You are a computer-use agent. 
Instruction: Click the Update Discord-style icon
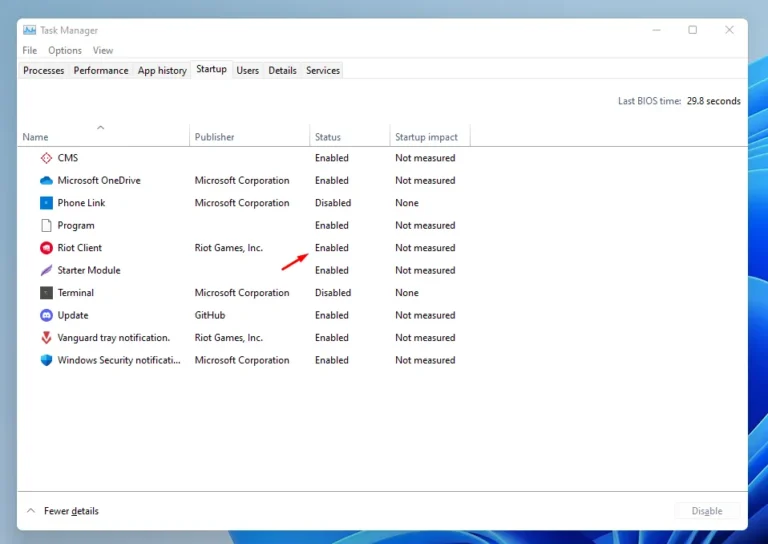point(46,315)
